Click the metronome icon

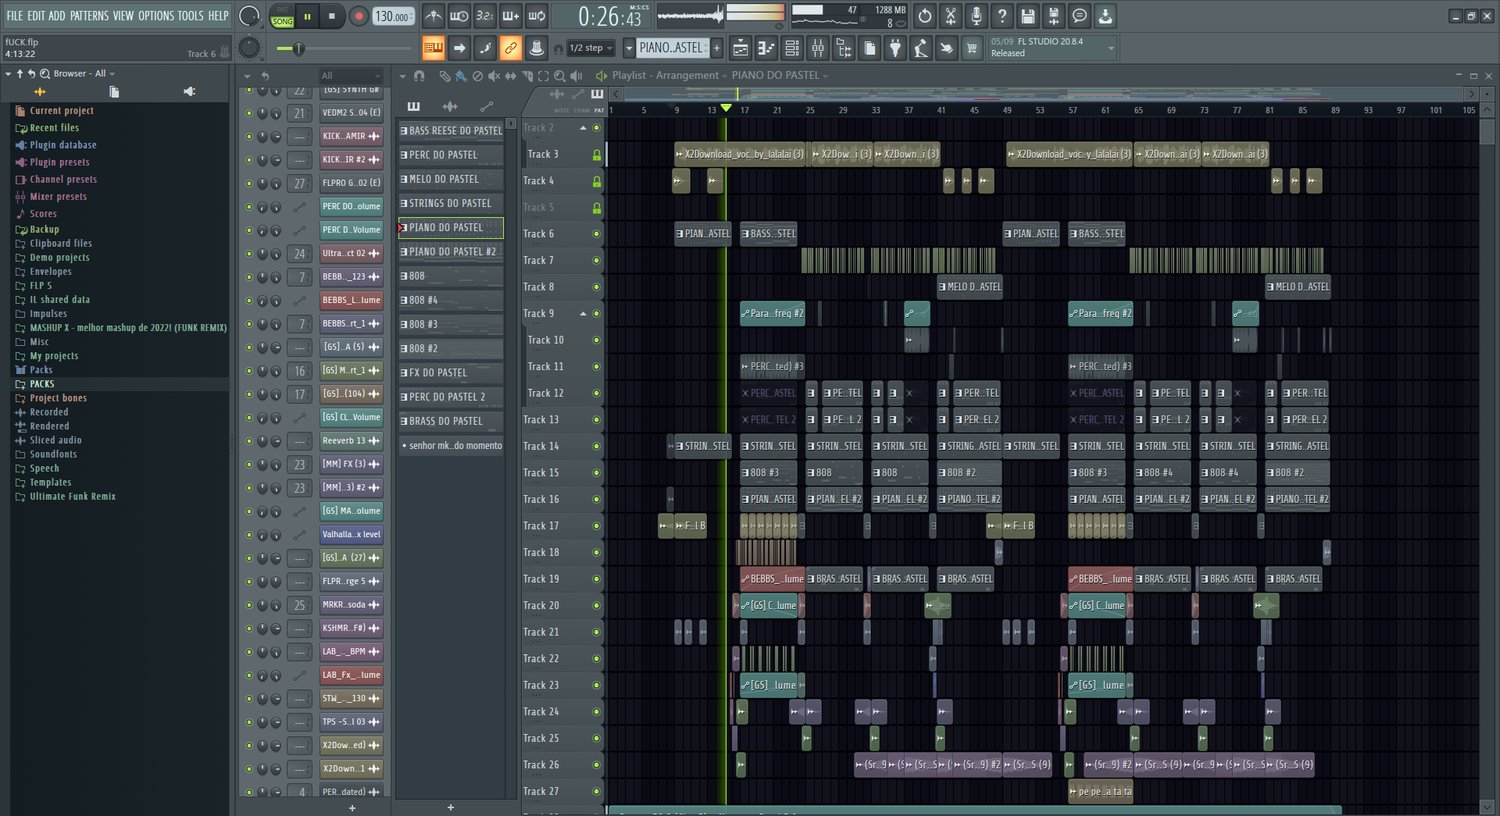point(433,16)
